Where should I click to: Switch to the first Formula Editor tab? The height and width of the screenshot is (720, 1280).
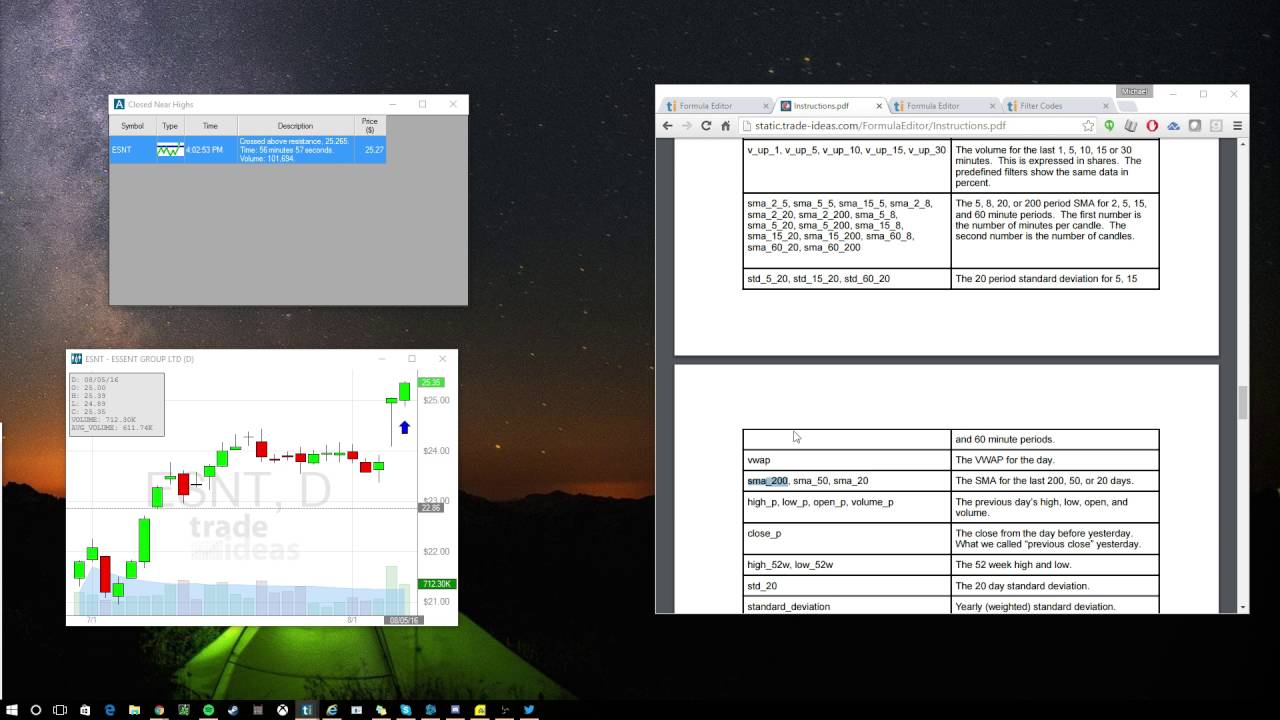click(x=717, y=106)
